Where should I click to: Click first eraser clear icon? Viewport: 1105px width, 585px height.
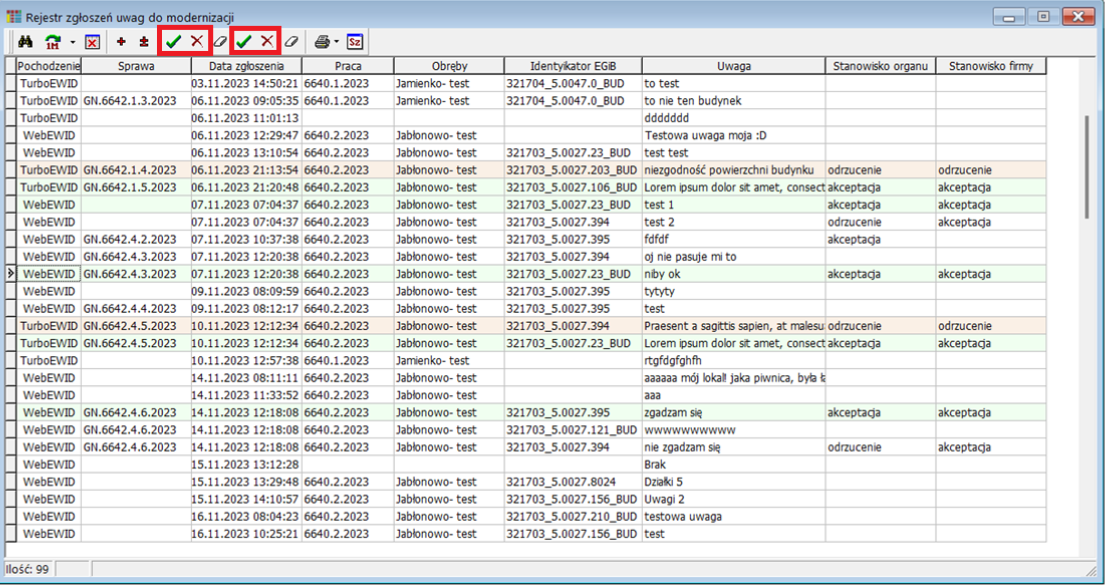pos(220,42)
